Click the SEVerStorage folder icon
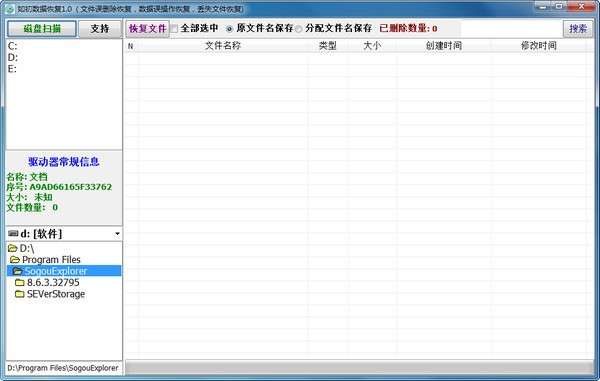Image resolution: width=600 pixels, height=381 pixels. [x=20, y=294]
